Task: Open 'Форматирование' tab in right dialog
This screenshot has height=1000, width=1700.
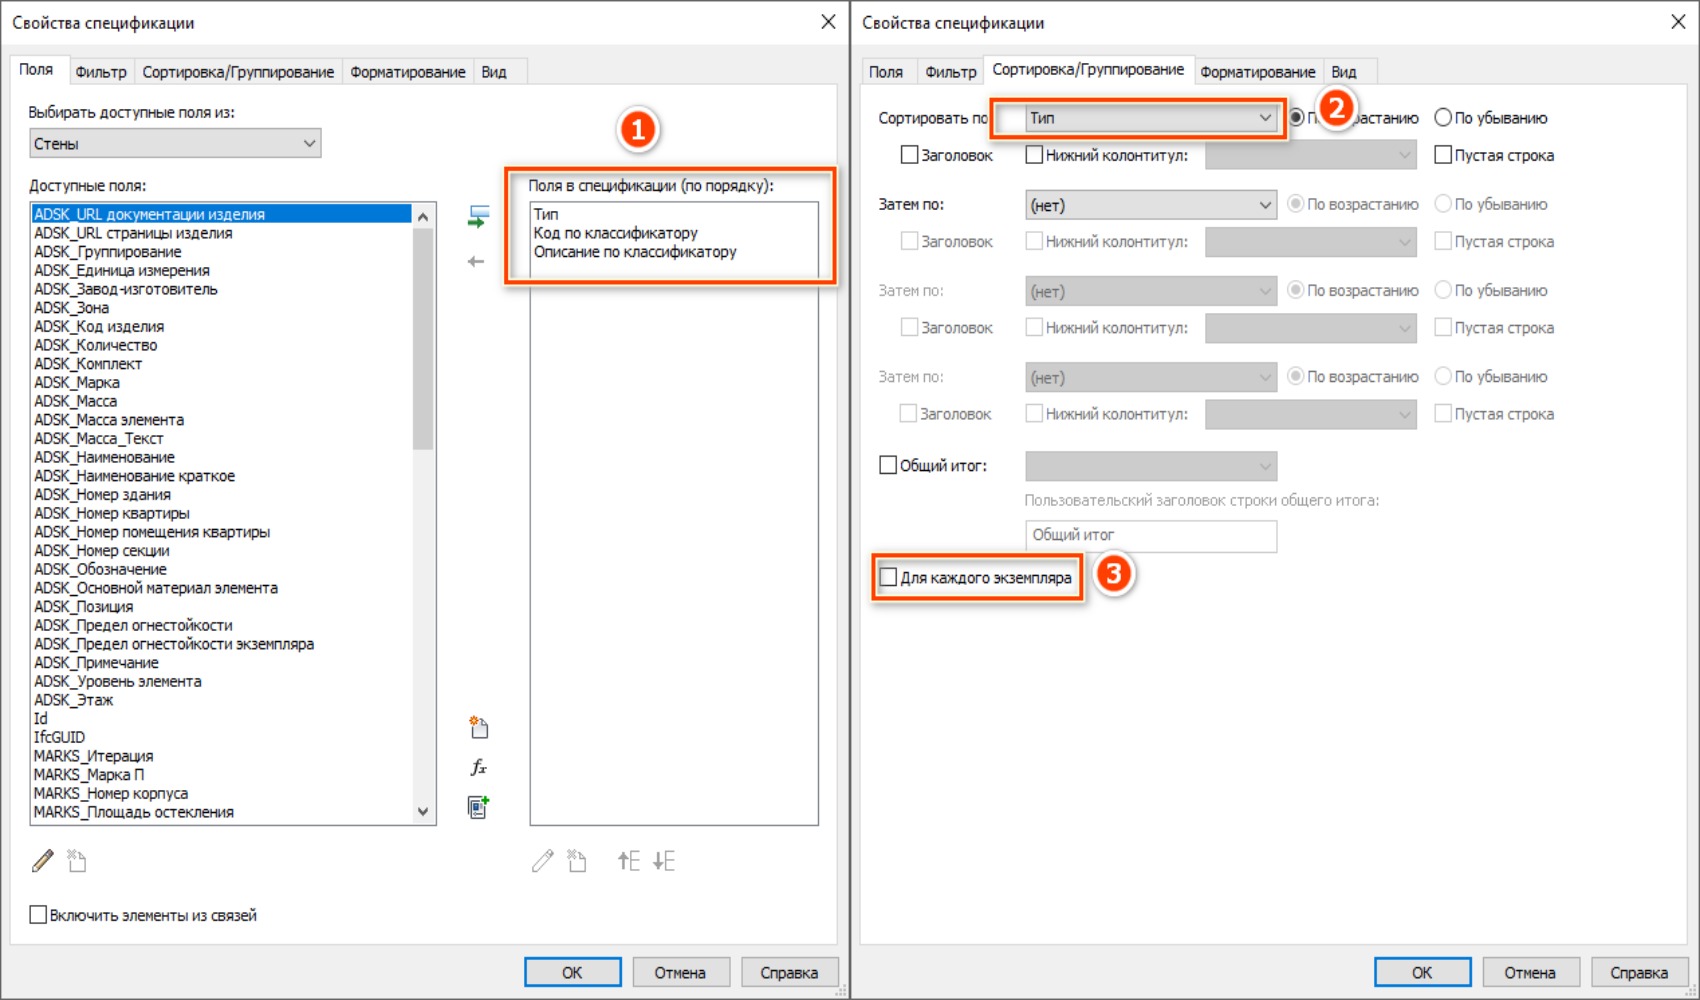Action: 1257,72
